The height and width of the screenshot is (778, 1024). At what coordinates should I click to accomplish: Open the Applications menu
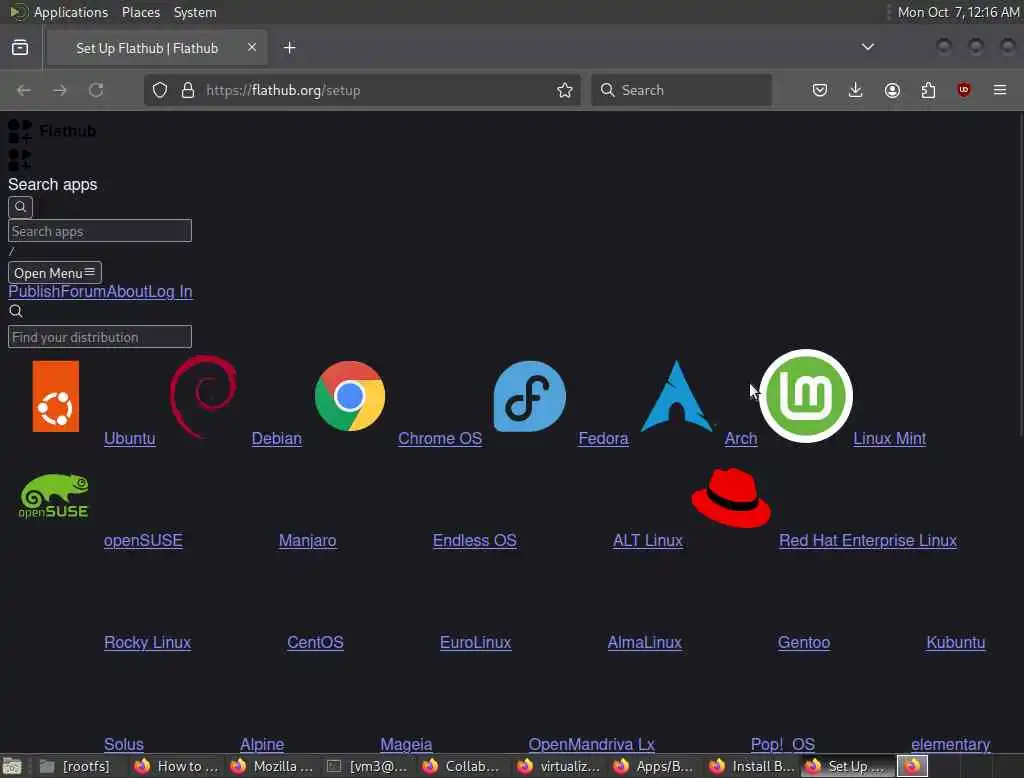[71, 12]
